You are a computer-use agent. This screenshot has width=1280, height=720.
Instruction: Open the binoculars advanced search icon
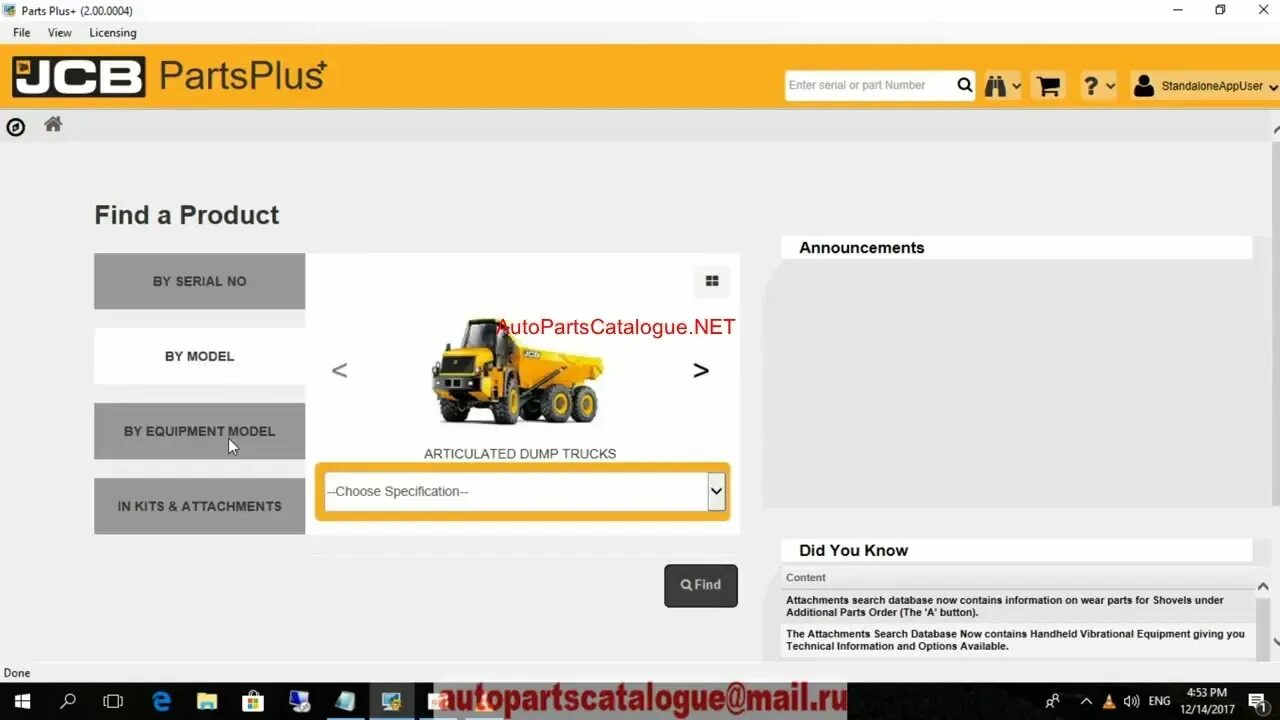pyautogui.click(x=995, y=86)
